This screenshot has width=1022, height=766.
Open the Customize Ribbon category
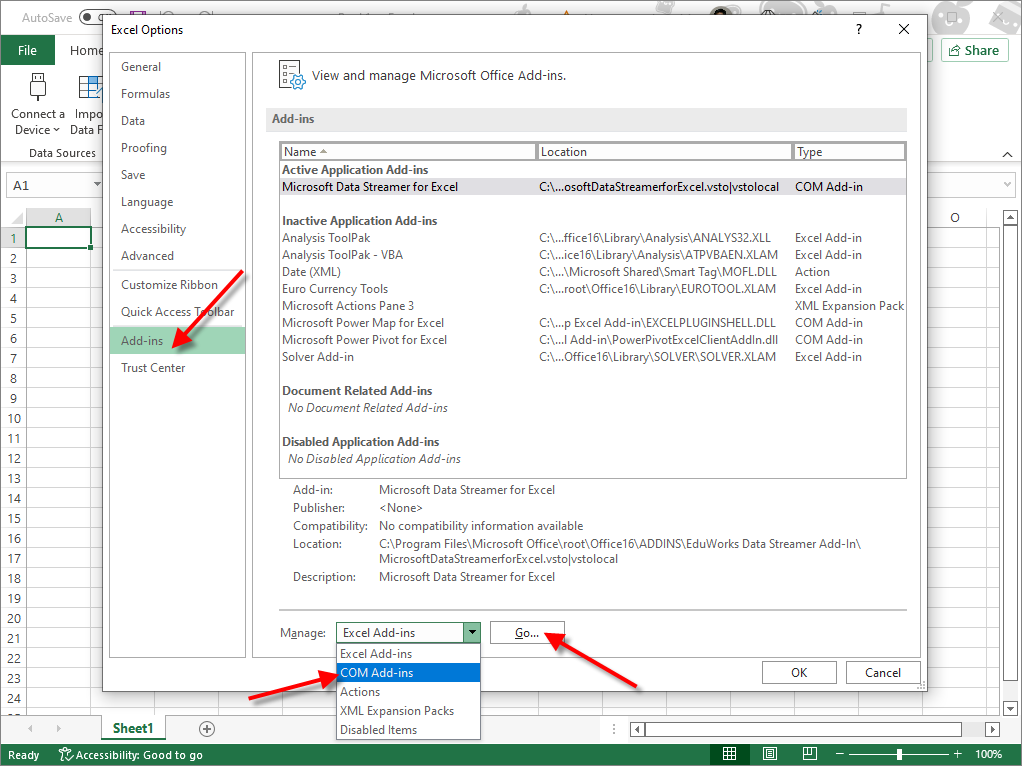pos(177,285)
